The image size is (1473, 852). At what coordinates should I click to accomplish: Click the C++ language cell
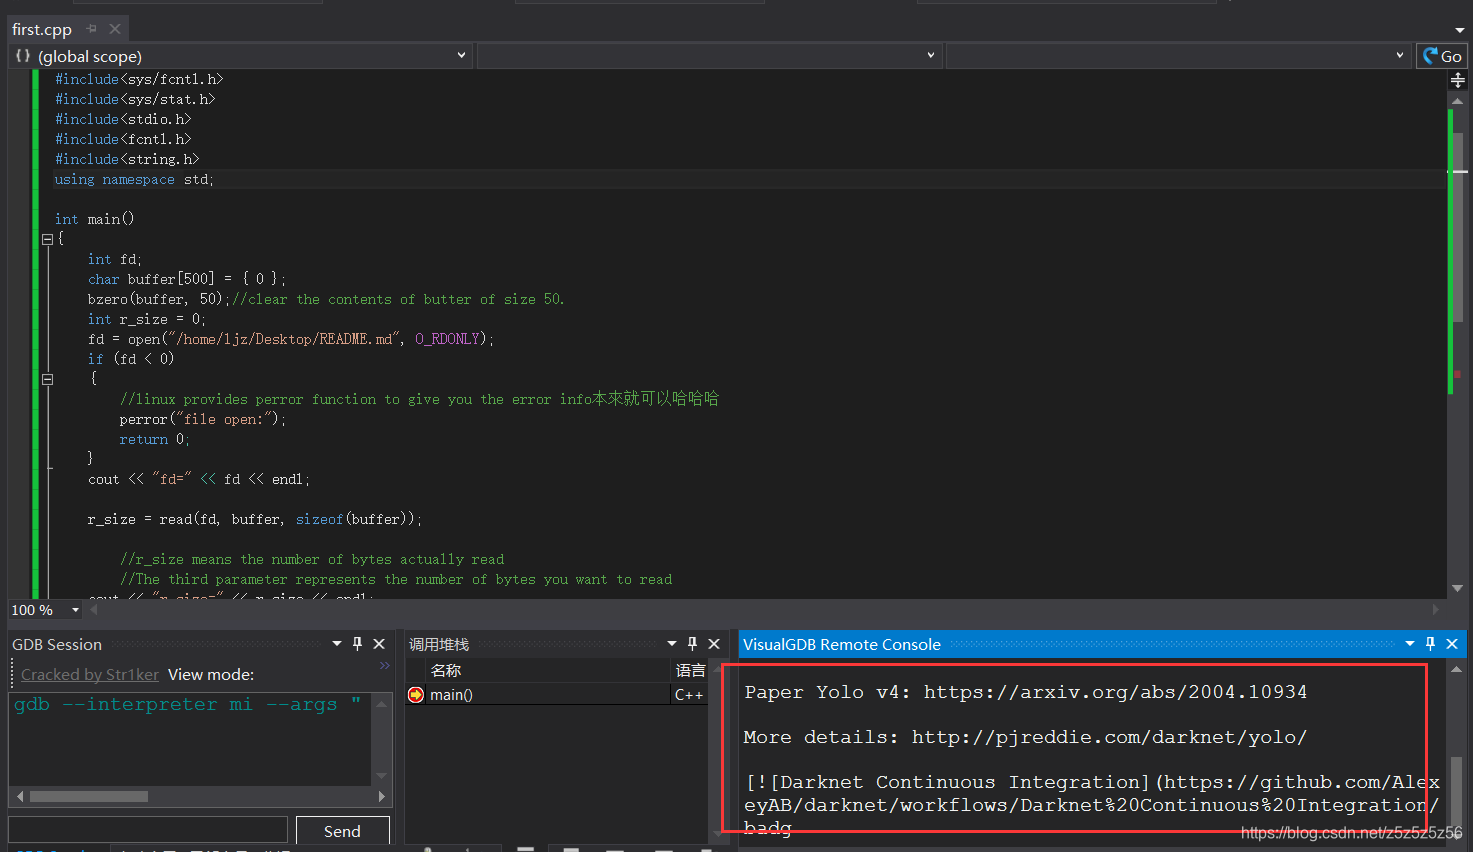(689, 694)
